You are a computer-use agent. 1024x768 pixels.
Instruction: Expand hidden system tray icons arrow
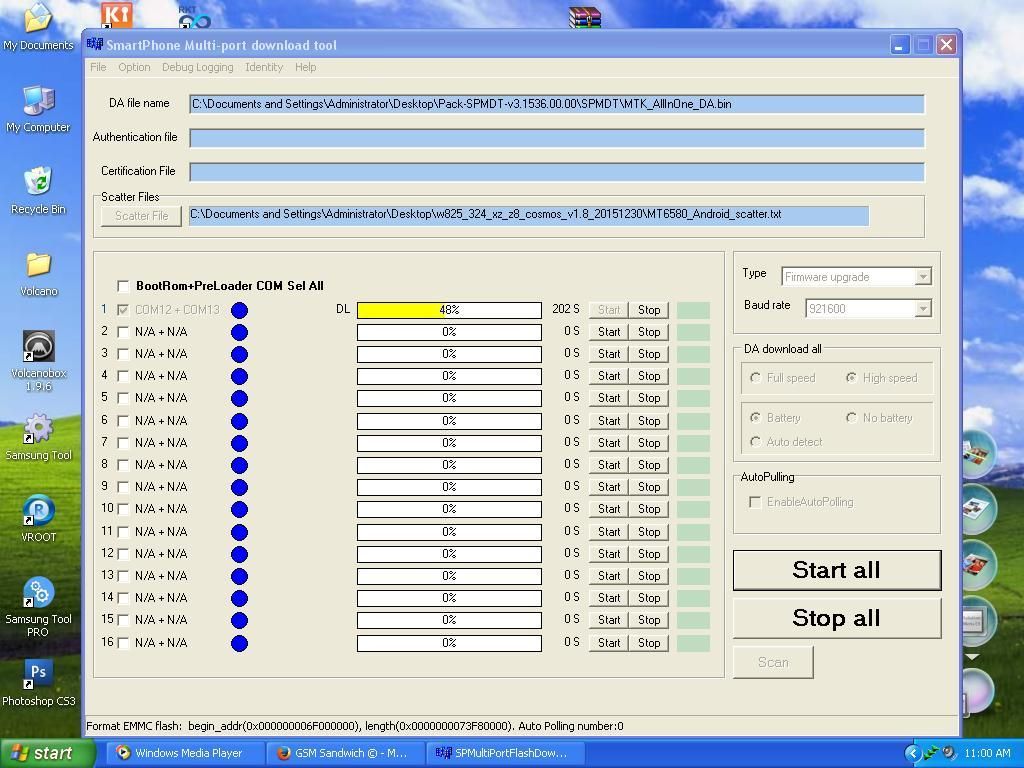(912, 753)
